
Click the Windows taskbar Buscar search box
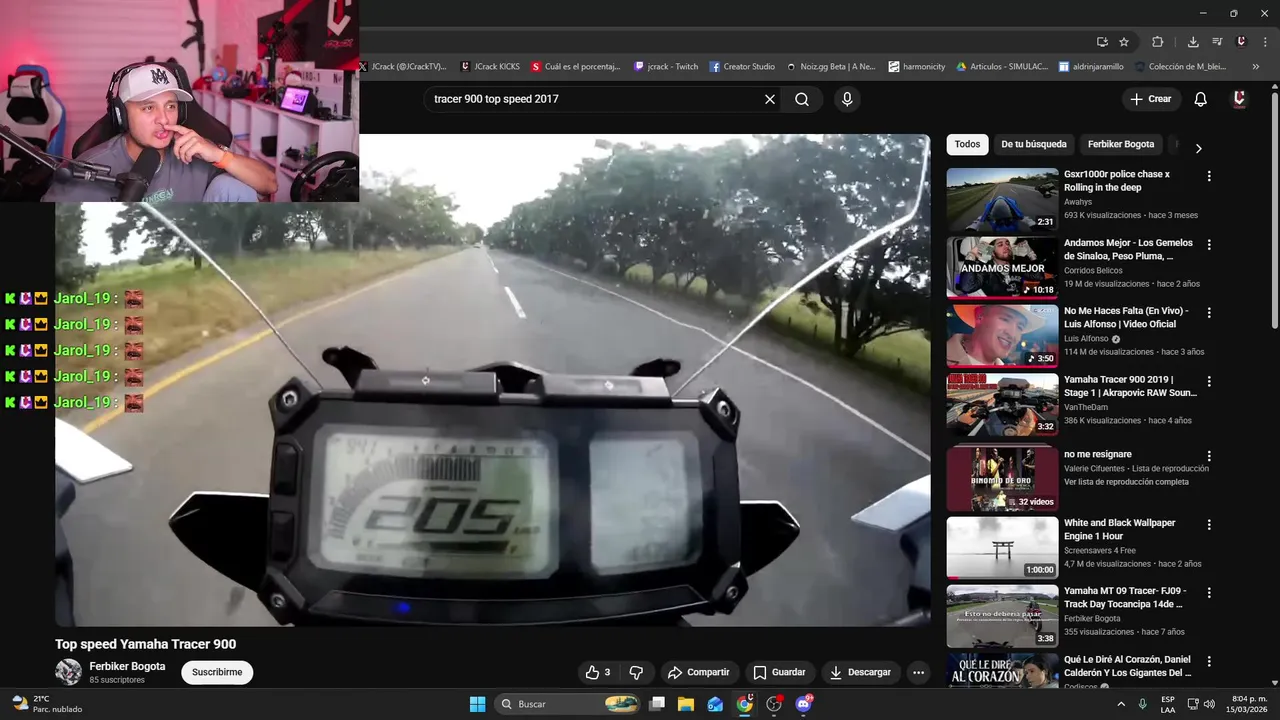pos(568,704)
